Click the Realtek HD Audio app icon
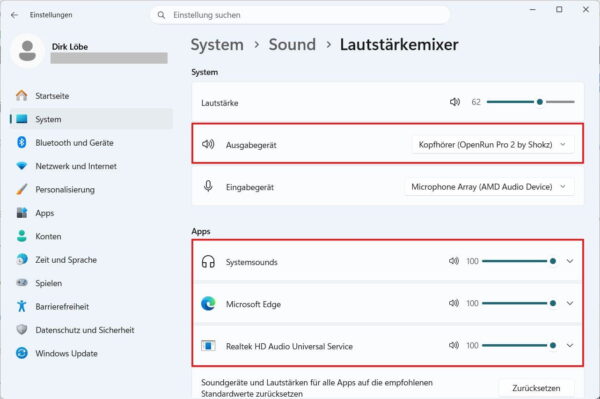600x399 pixels. coord(208,346)
